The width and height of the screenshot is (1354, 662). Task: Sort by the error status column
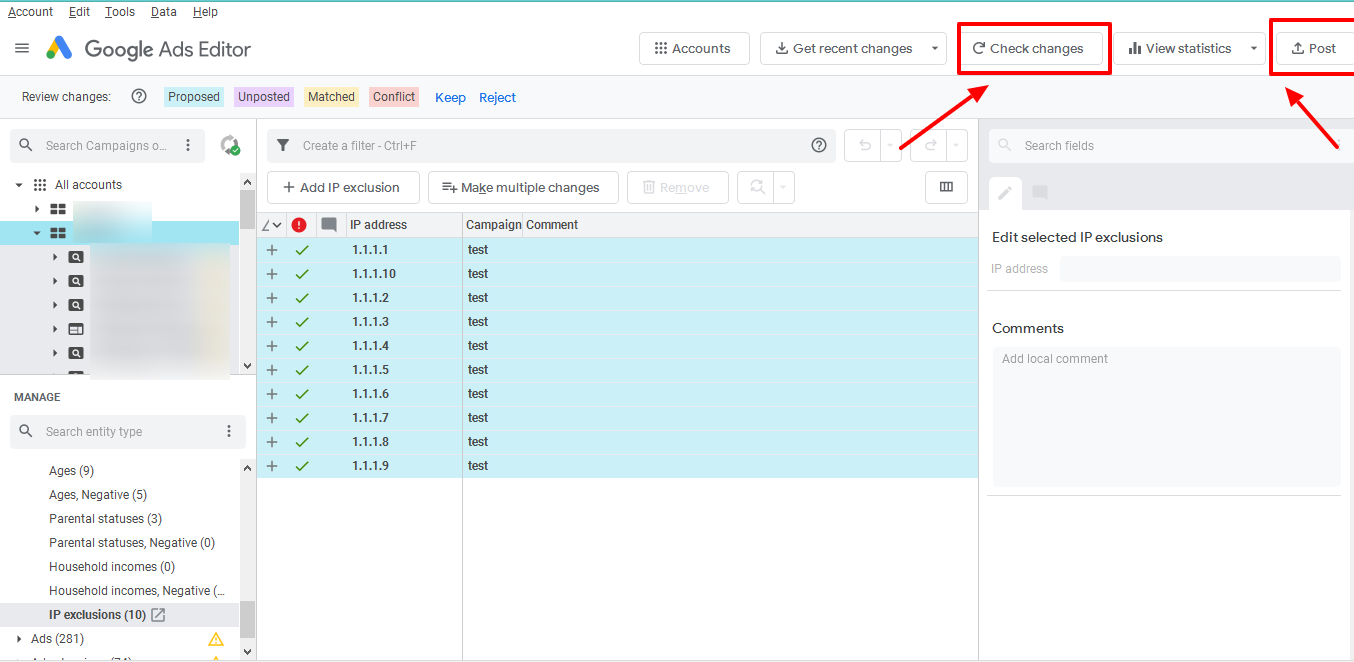click(x=299, y=225)
